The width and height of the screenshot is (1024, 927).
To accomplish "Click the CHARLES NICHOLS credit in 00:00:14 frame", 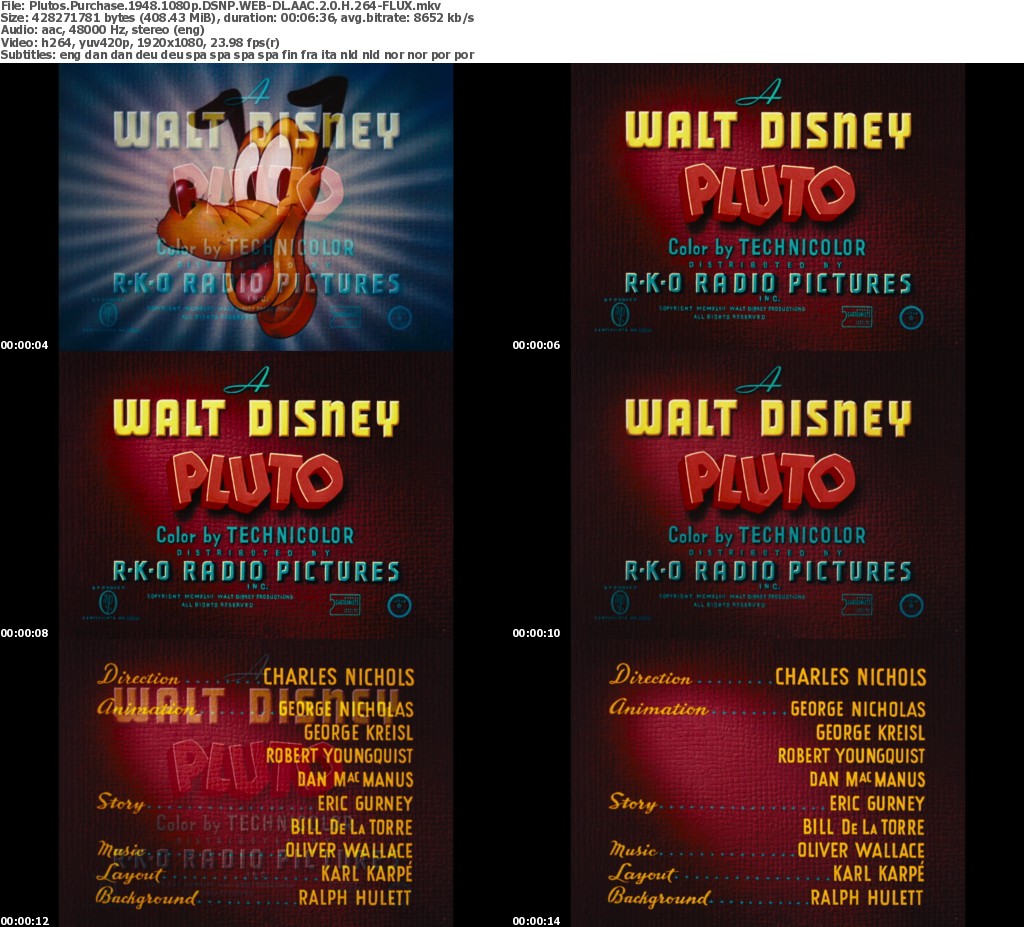I will point(850,677).
